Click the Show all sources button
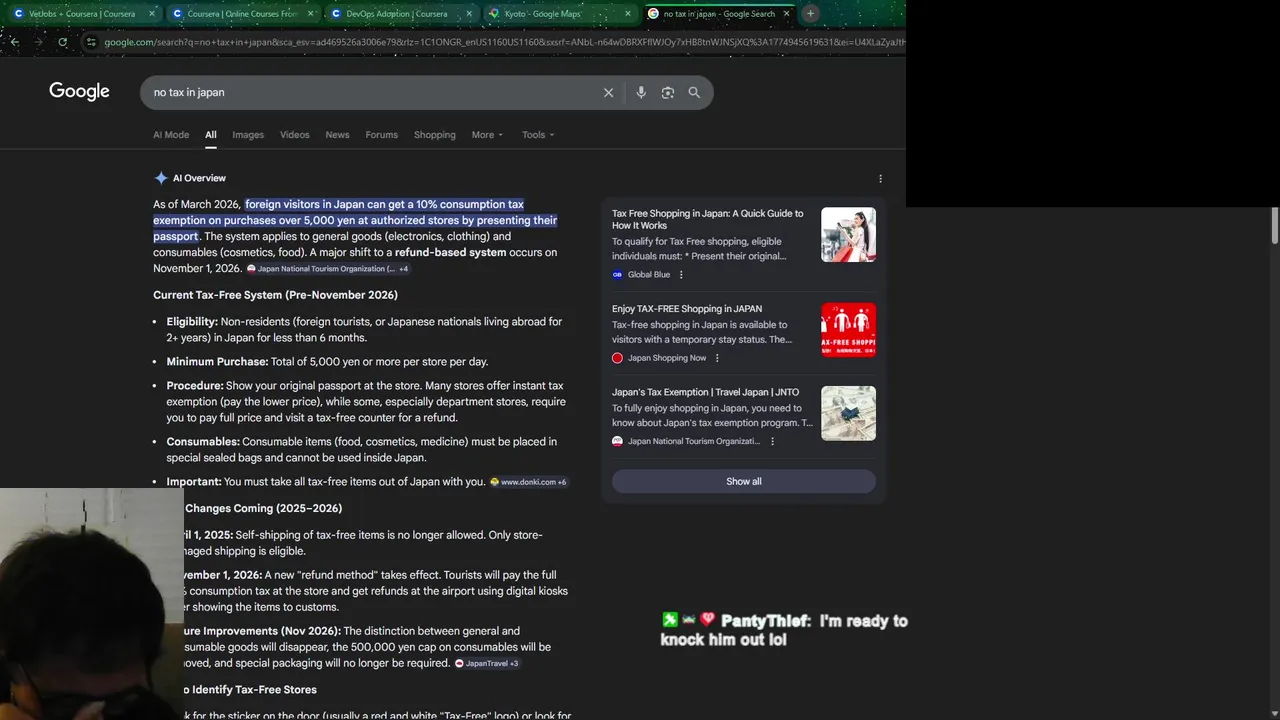This screenshot has width=1280, height=720. coord(744,481)
